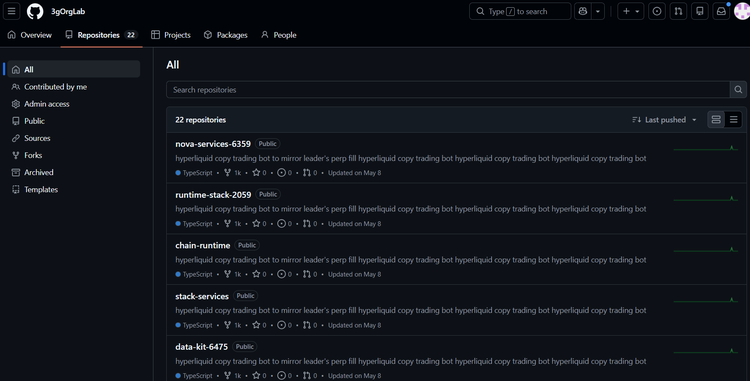Filter by Archived repositories
Screen dimensions: 750x381
click(x=74, y=173)
